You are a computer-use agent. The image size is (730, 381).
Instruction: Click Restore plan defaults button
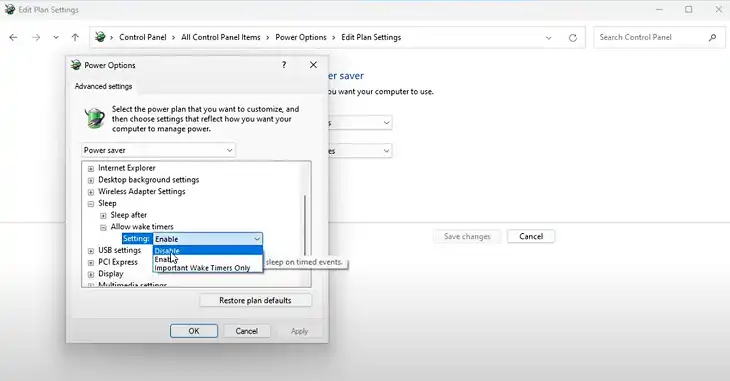255,300
